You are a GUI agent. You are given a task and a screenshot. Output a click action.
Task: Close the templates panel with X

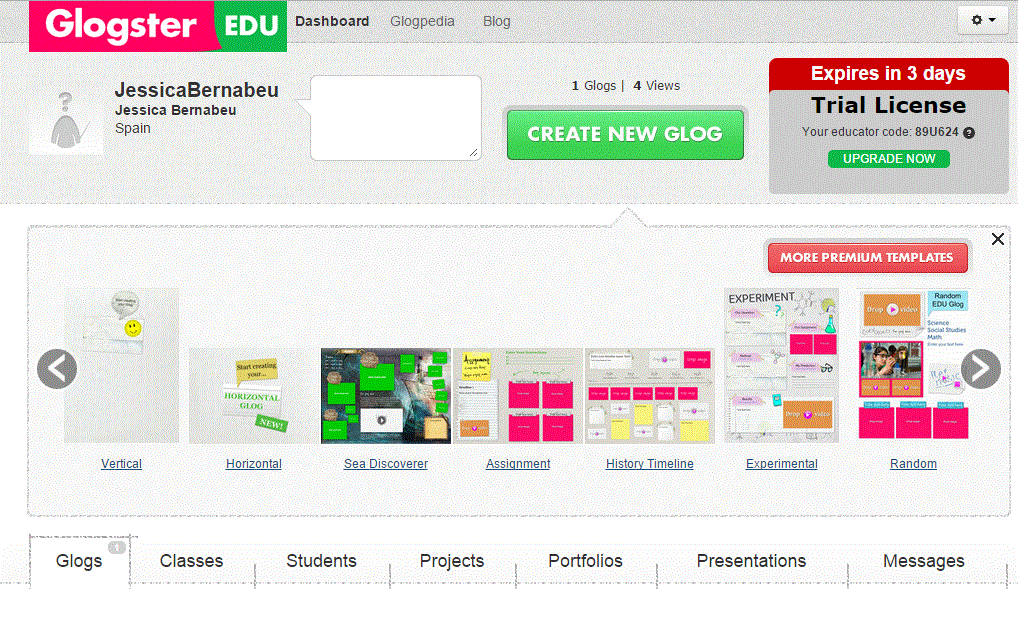pyautogui.click(x=998, y=239)
